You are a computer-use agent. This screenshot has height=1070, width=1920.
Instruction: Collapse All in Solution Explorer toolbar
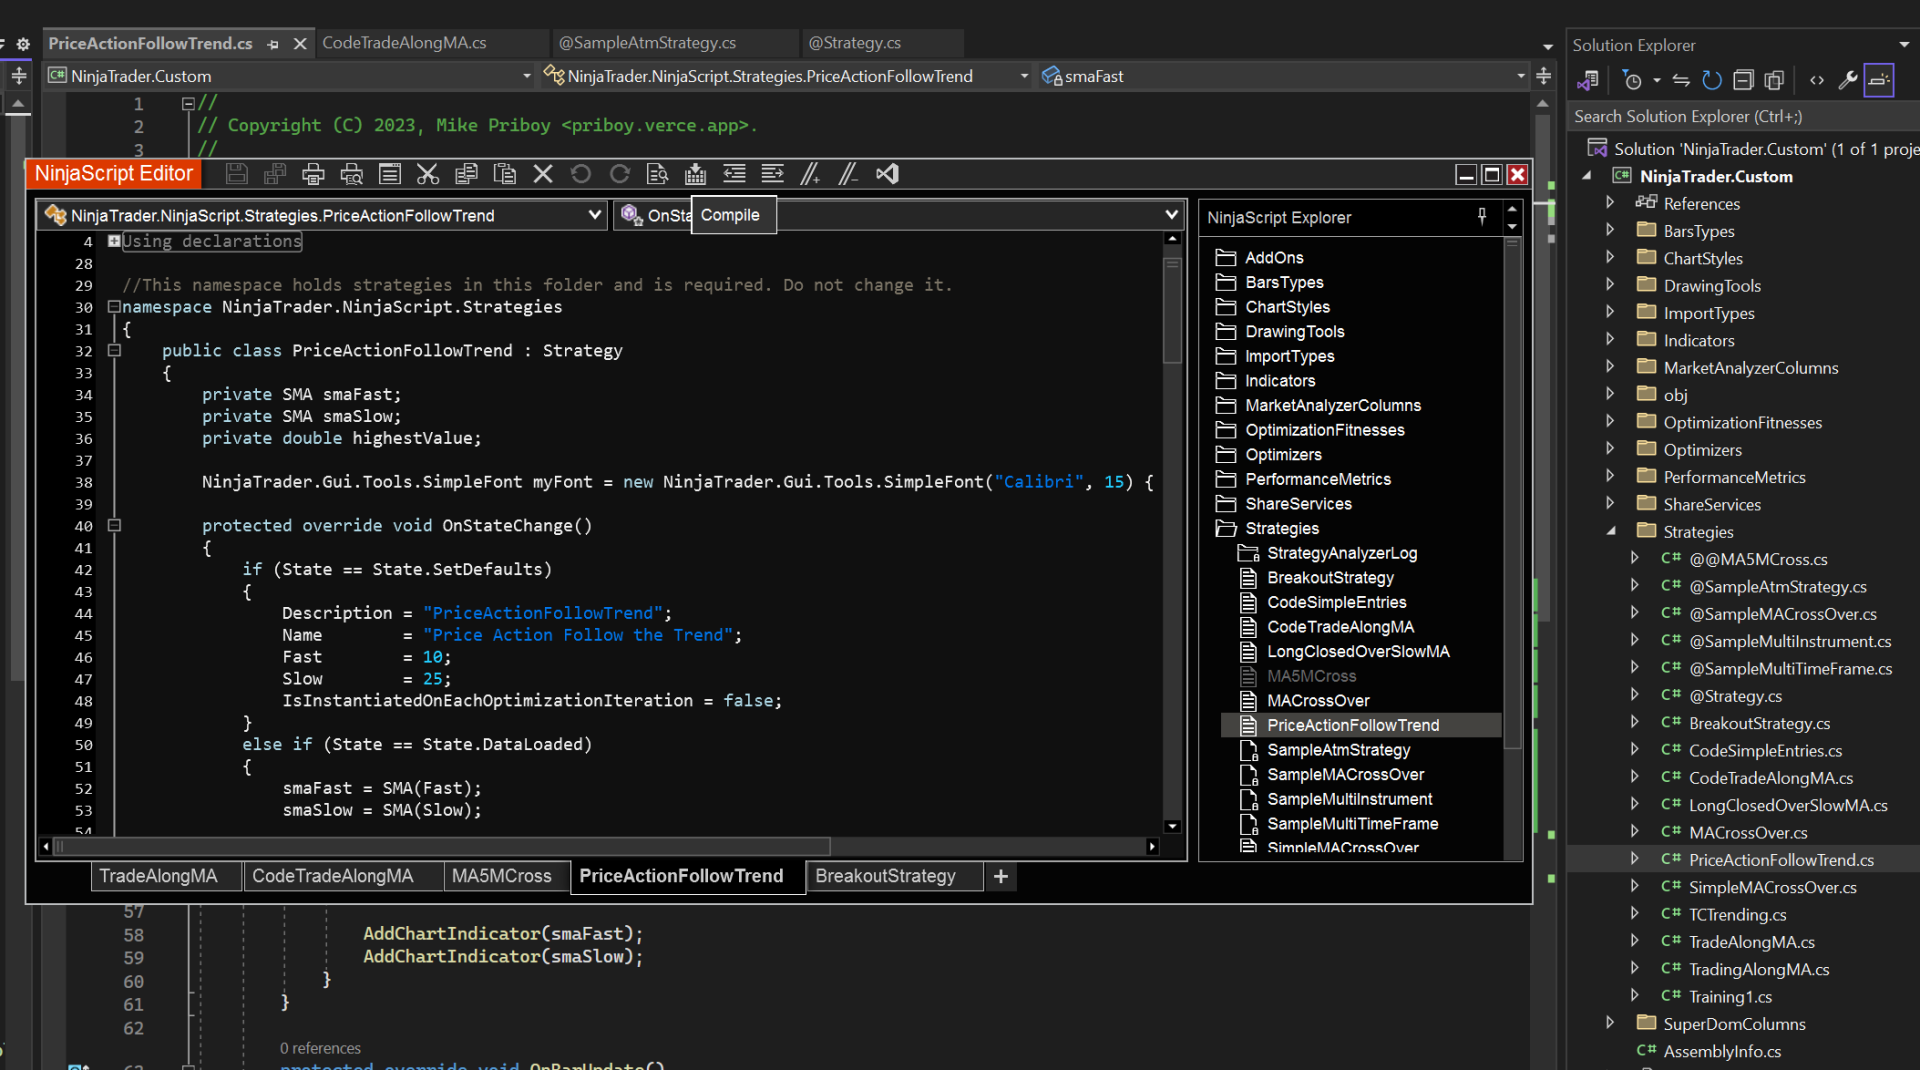tap(1743, 80)
